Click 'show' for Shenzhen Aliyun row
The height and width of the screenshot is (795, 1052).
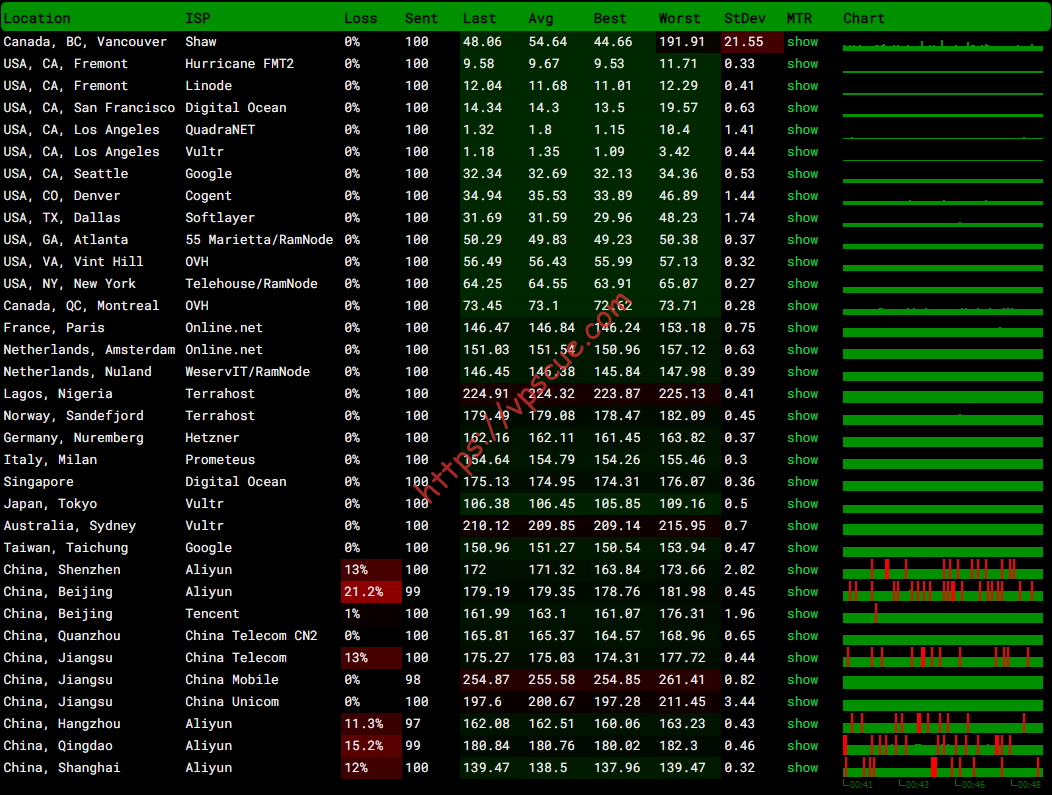click(802, 570)
